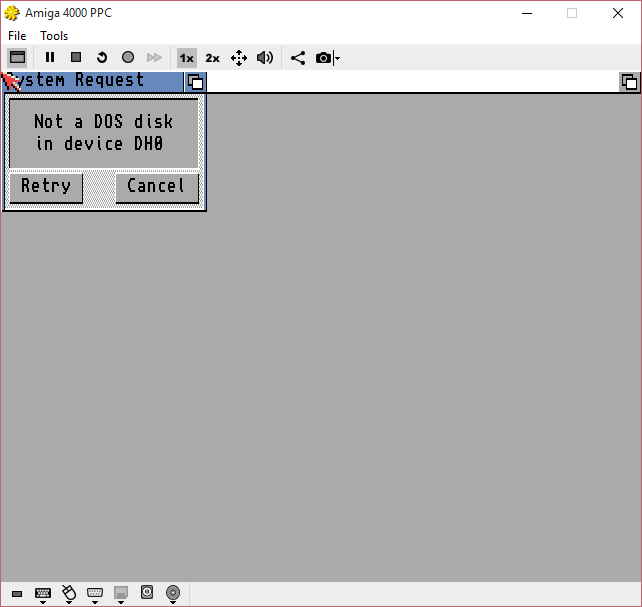This screenshot has width=642, height=607.
Task: Stop the emulation session
Action: pyautogui.click(x=76, y=57)
